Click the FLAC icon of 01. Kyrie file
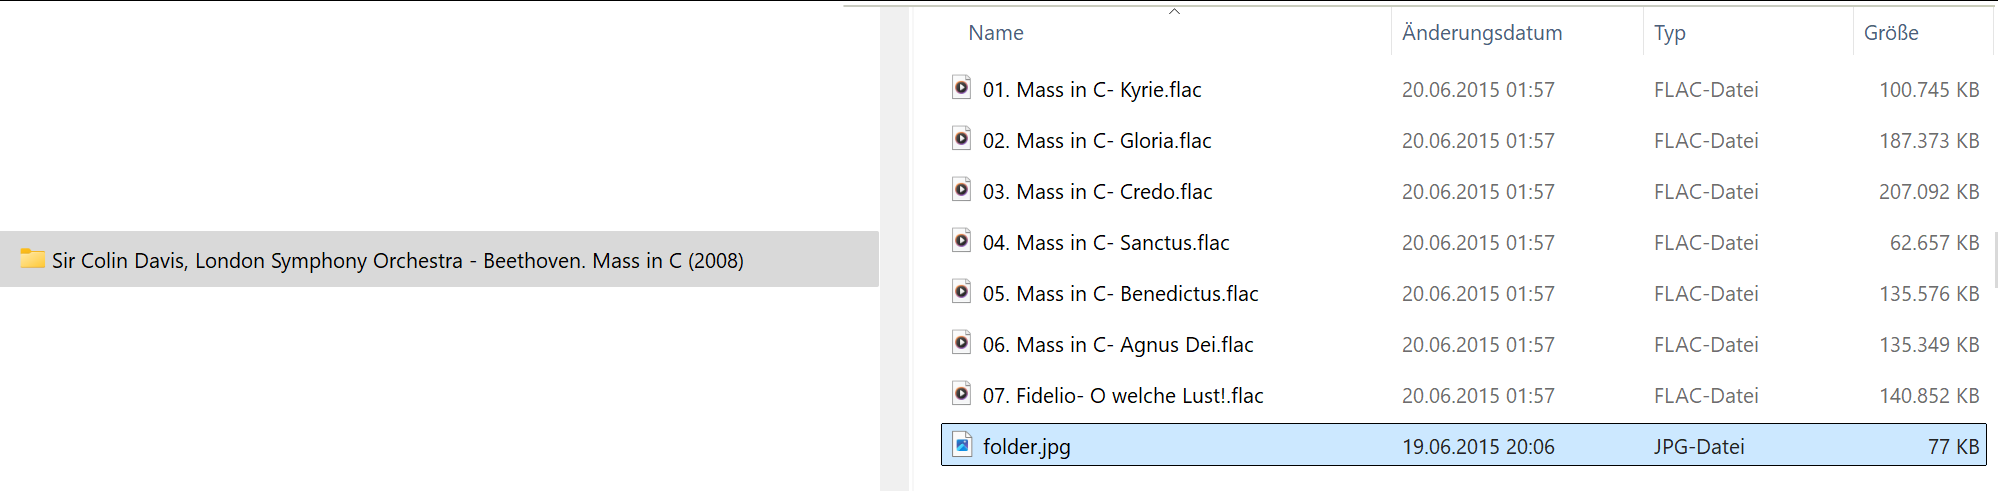Image resolution: width=1998 pixels, height=491 pixels. (x=961, y=88)
